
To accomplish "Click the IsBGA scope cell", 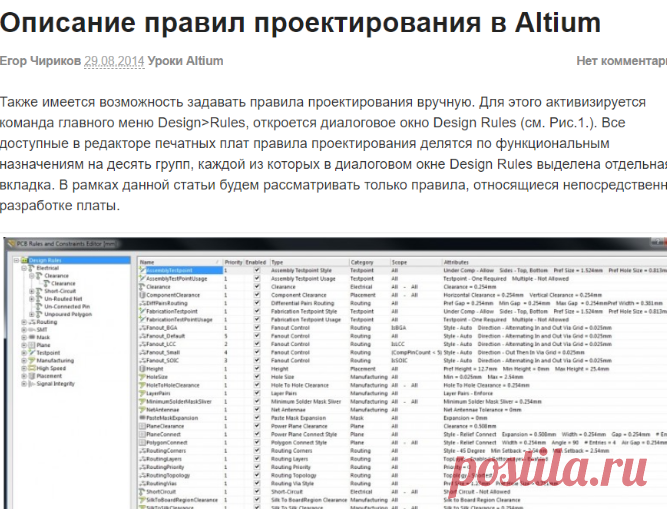I will coord(399,327).
